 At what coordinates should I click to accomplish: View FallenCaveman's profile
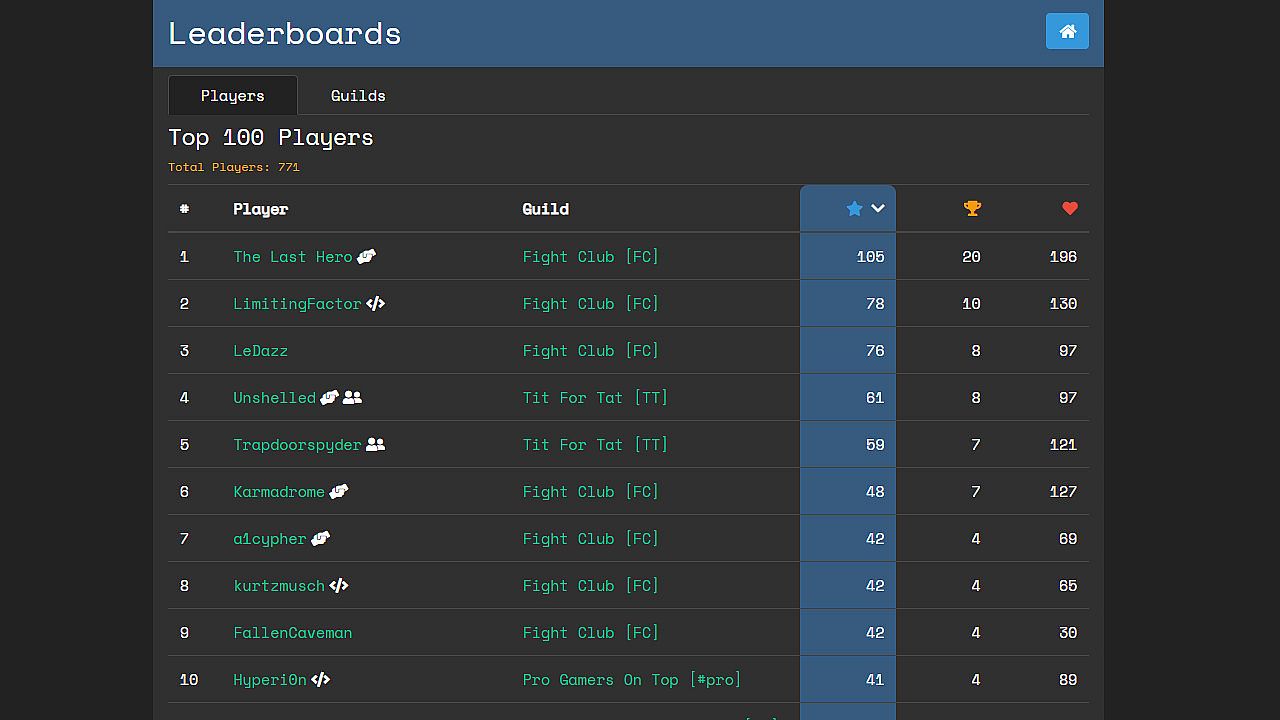[292, 633]
